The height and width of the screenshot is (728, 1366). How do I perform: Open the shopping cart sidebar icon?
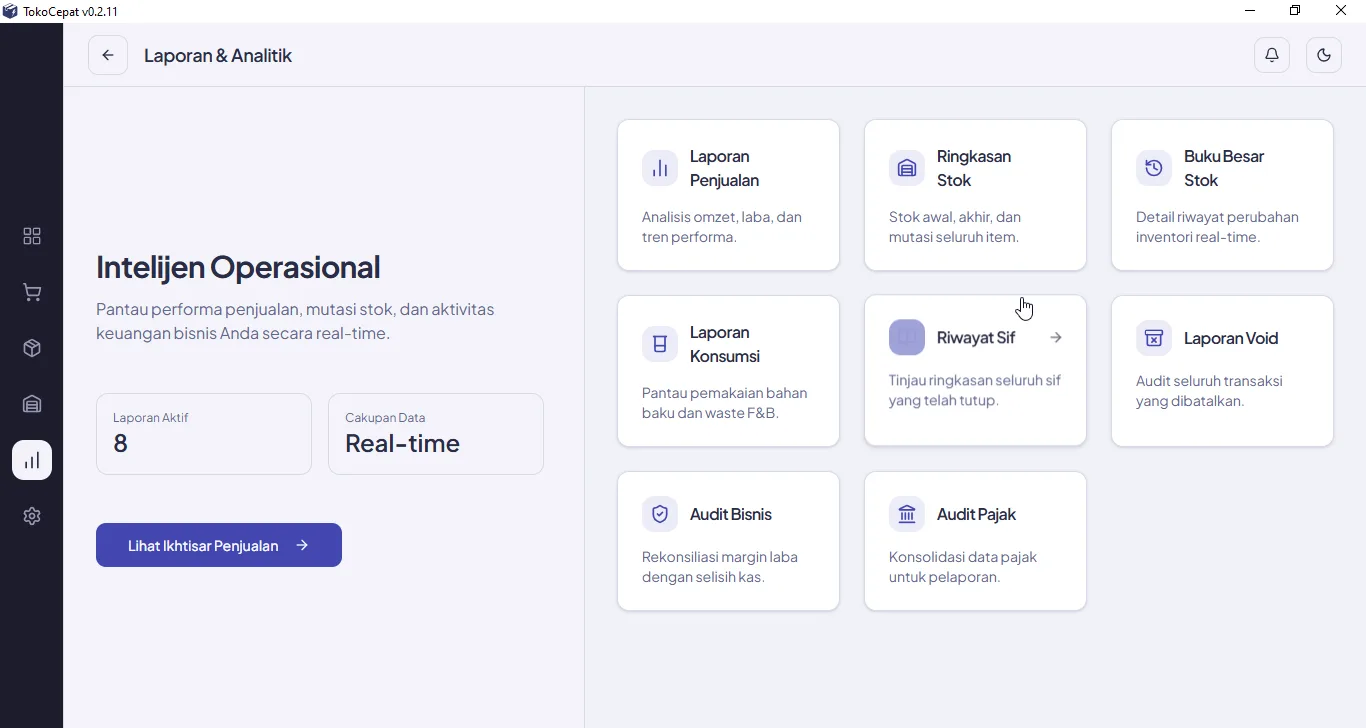32,292
